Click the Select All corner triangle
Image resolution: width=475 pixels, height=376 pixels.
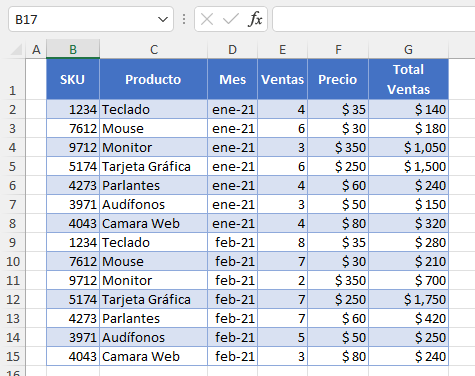click(16, 50)
